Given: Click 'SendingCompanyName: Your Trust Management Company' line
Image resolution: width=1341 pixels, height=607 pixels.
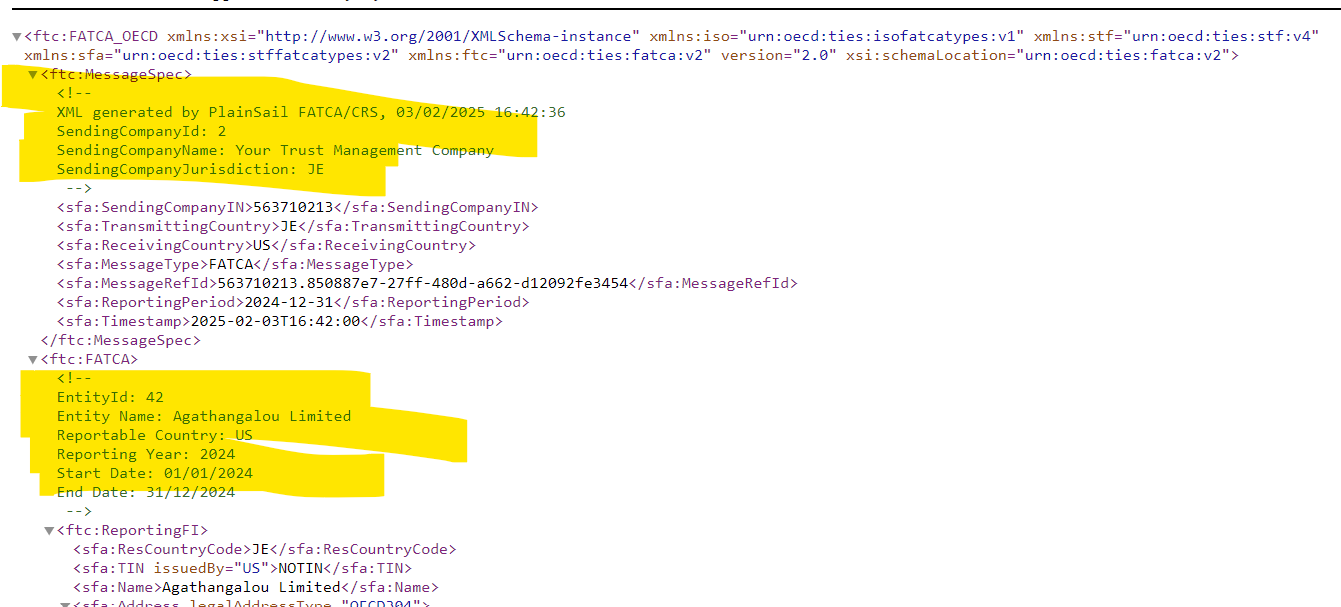Looking at the screenshot, I should [x=275, y=150].
